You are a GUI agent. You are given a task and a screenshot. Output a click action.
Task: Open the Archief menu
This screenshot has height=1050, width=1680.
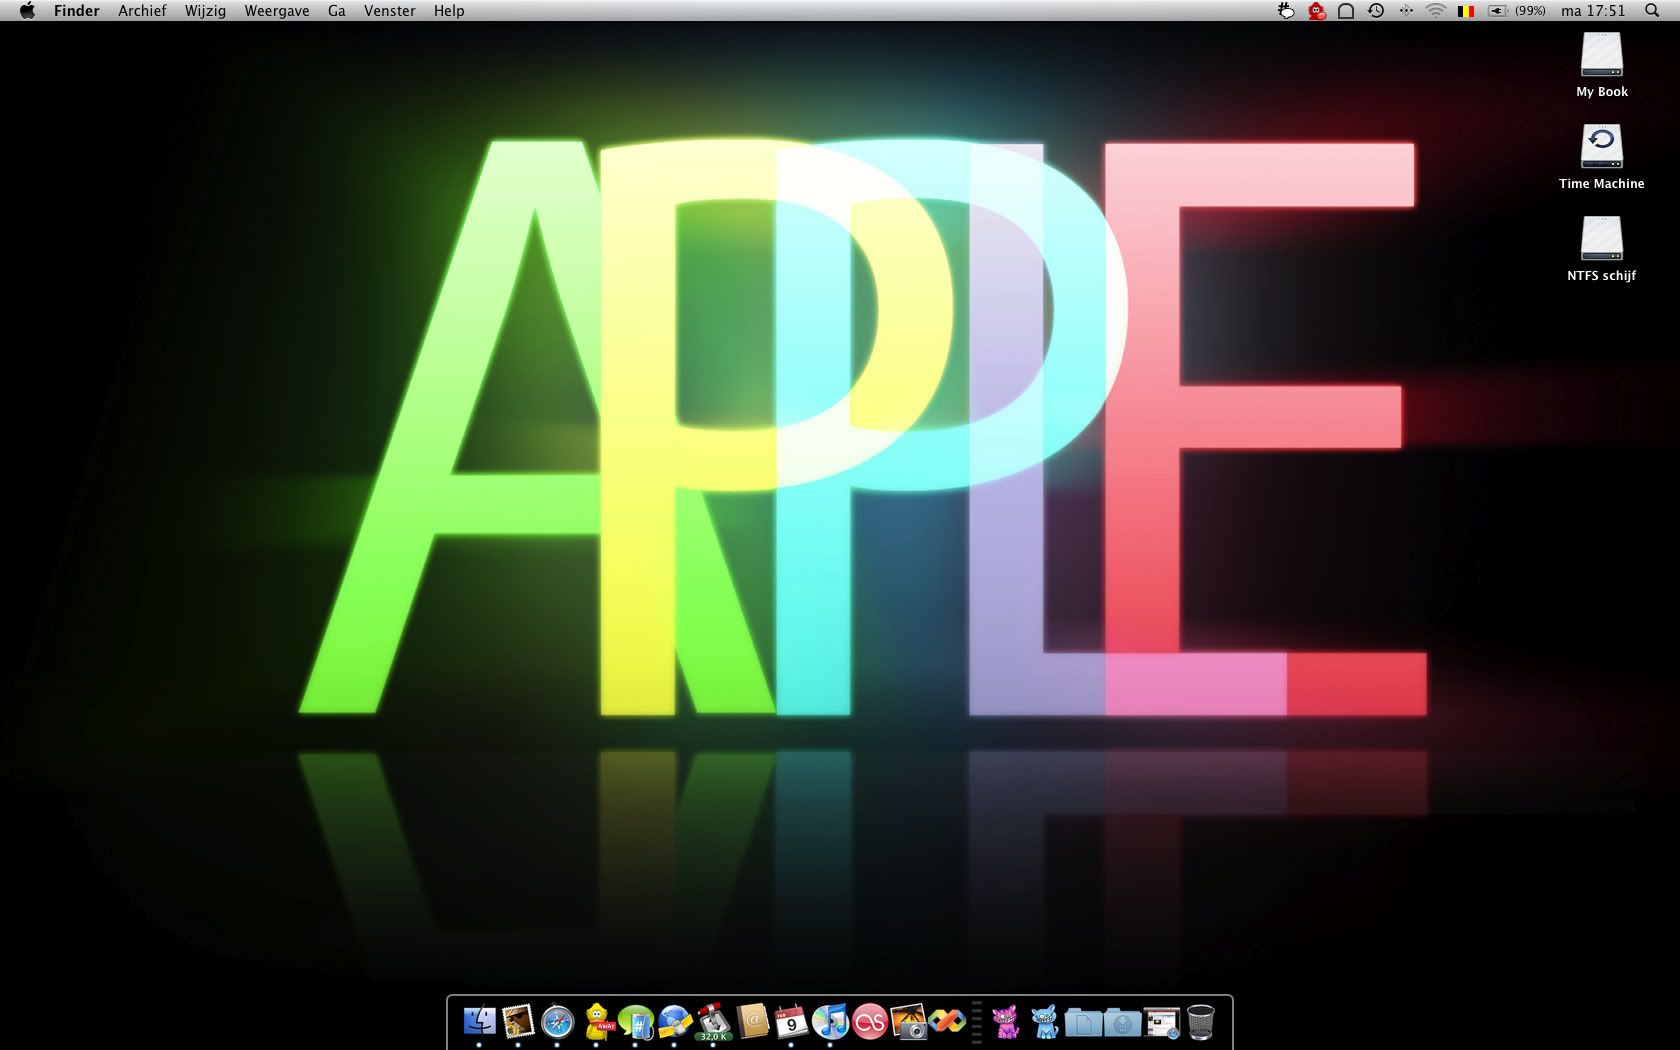click(142, 11)
